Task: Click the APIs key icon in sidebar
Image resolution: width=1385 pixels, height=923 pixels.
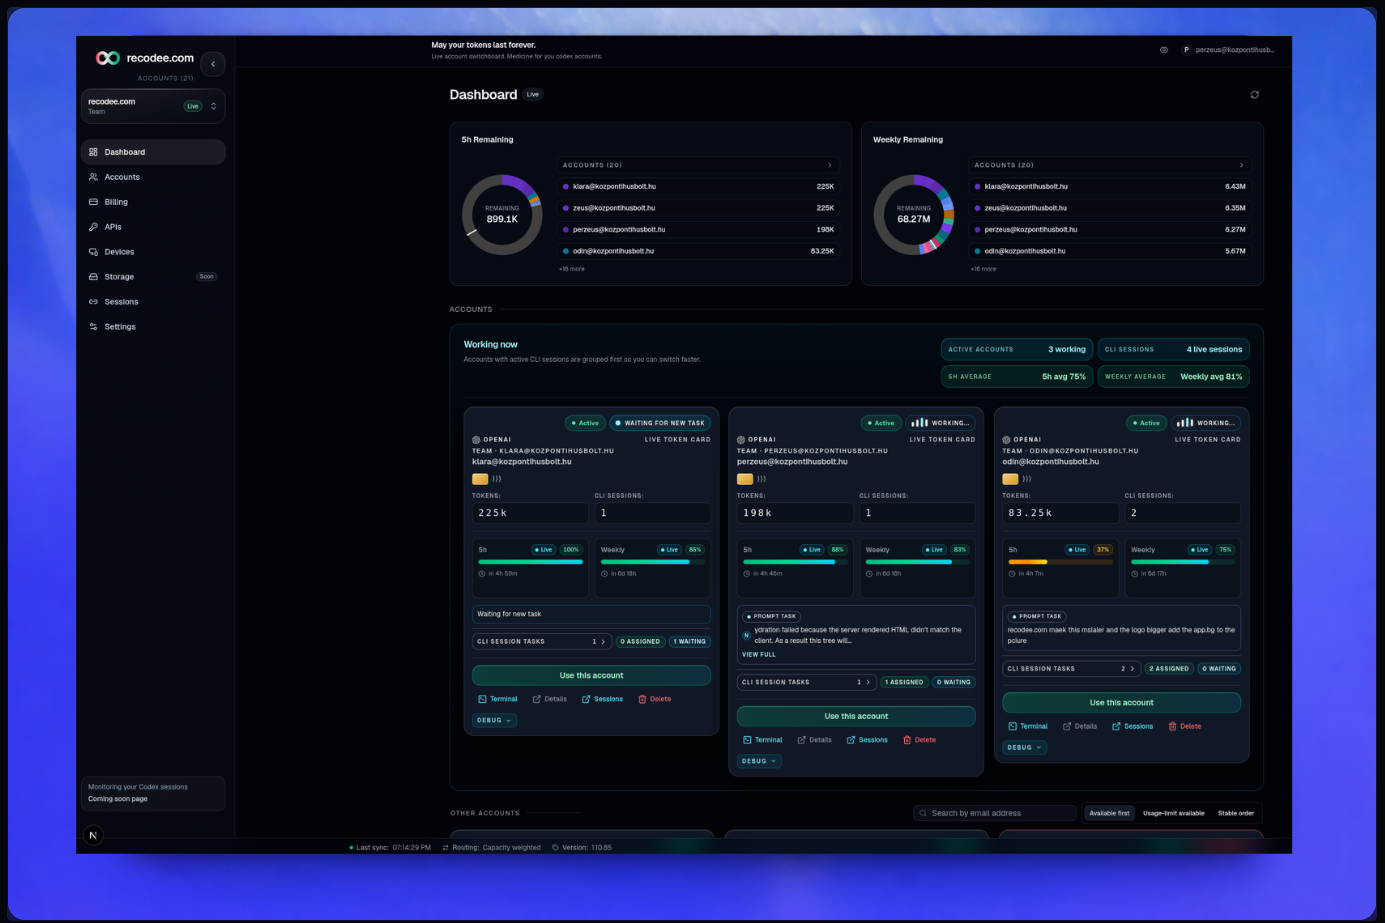Action: [93, 227]
